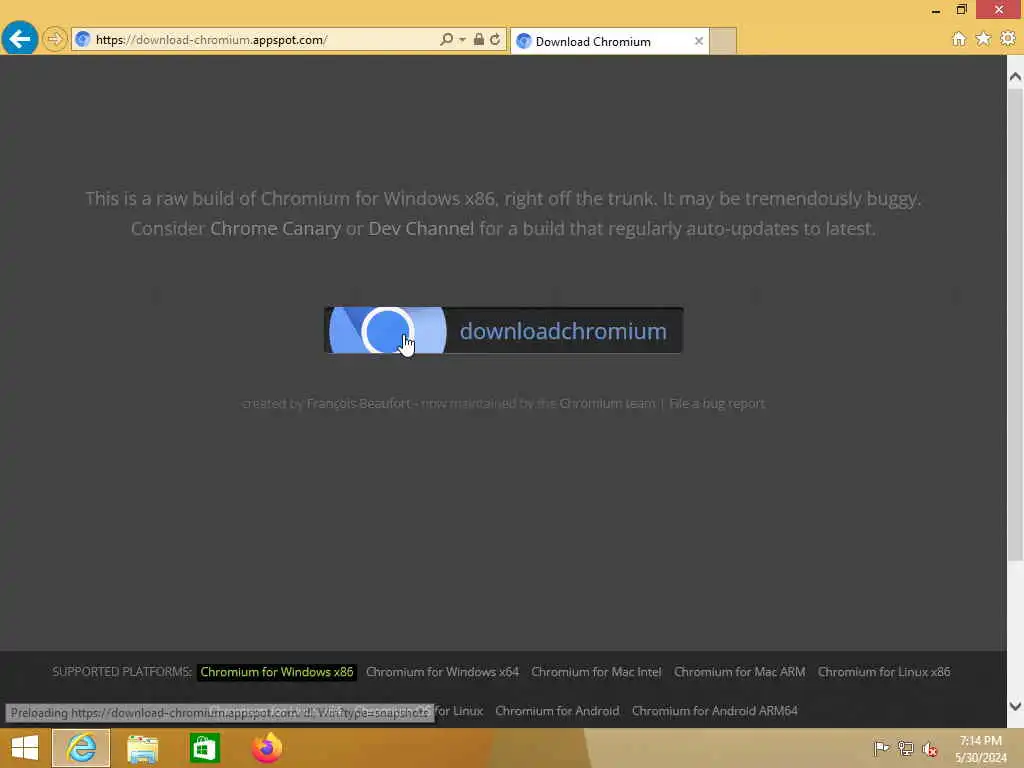The width and height of the screenshot is (1024, 768).
Task: Click the Chromium logo on download button
Action: 387,330
